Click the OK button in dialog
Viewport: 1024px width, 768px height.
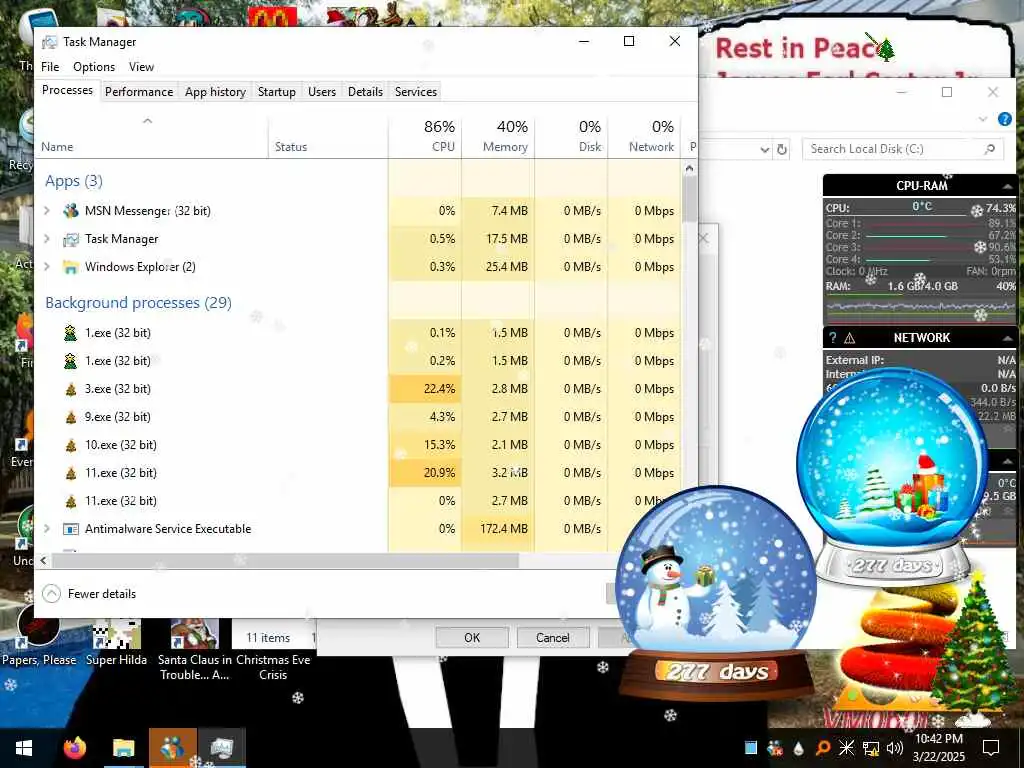[x=472, y=637]
